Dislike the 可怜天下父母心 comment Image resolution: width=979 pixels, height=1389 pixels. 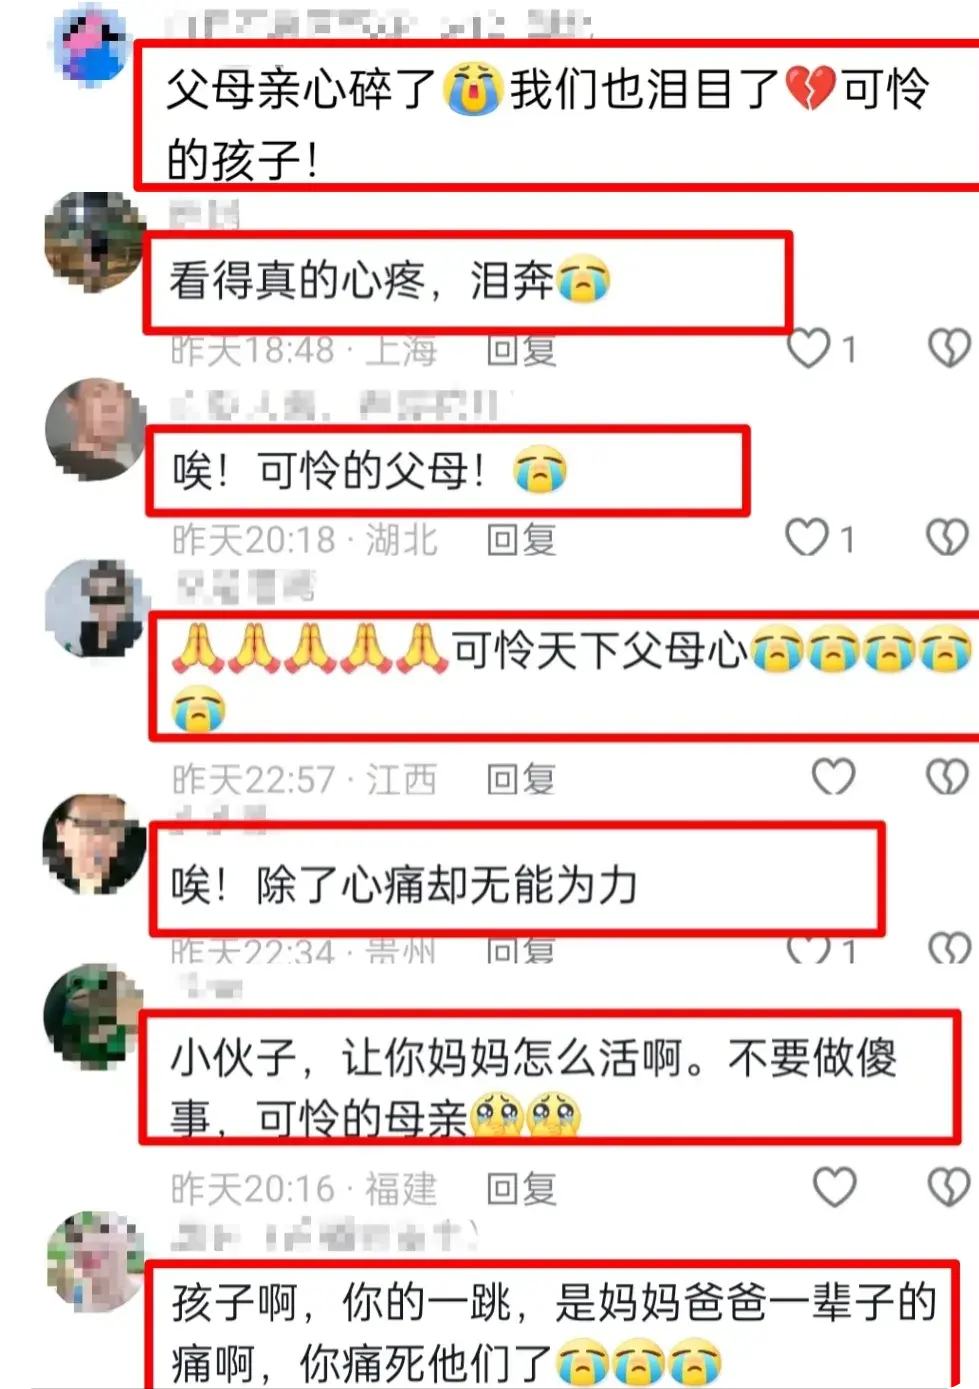(x=947, y=777)
